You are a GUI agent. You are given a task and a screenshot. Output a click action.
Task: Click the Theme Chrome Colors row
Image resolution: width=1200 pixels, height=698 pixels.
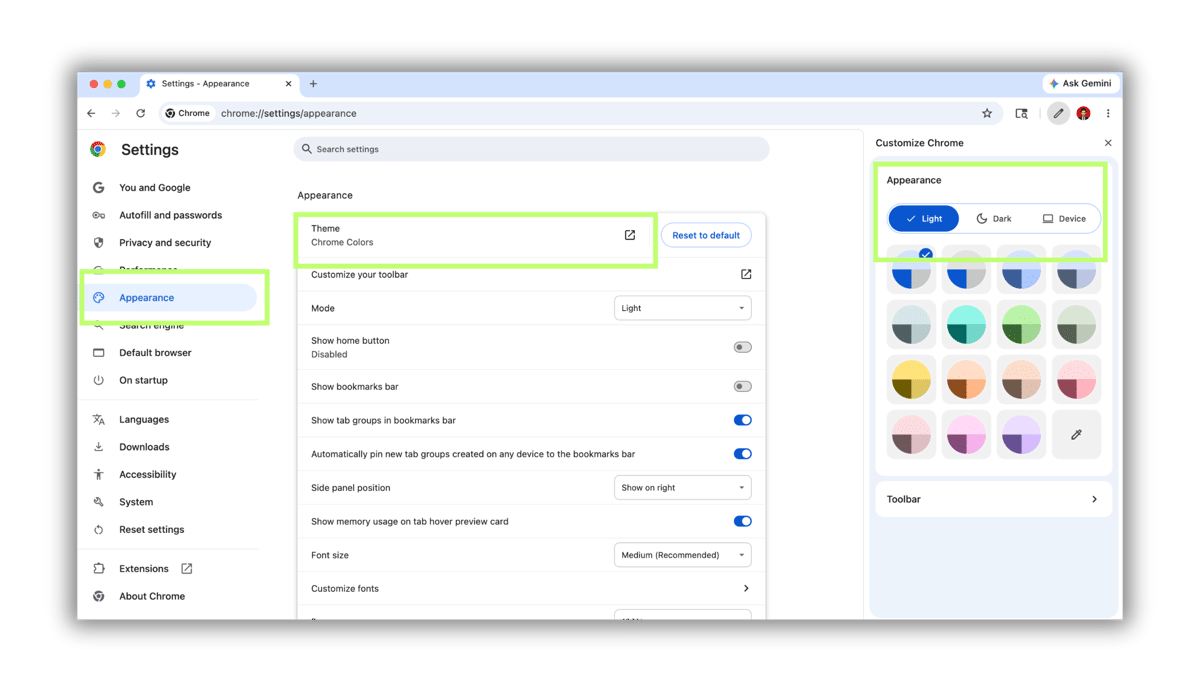point(475,235)
